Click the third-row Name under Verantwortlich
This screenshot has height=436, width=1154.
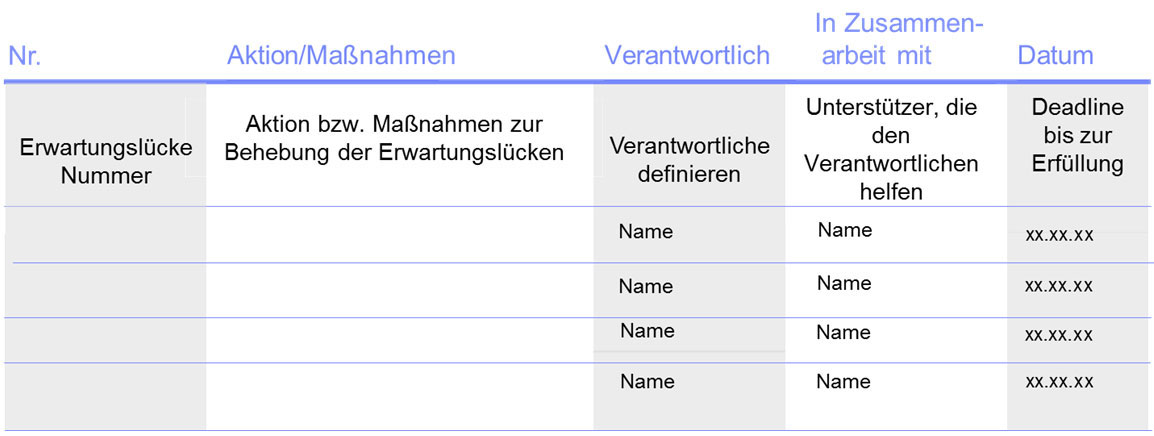647,331
